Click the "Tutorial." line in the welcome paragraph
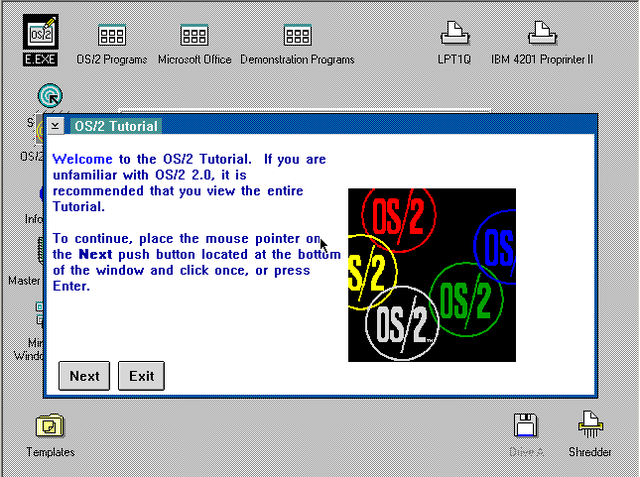The height and width of the screenshot is (477, 640). pos(79,207)
